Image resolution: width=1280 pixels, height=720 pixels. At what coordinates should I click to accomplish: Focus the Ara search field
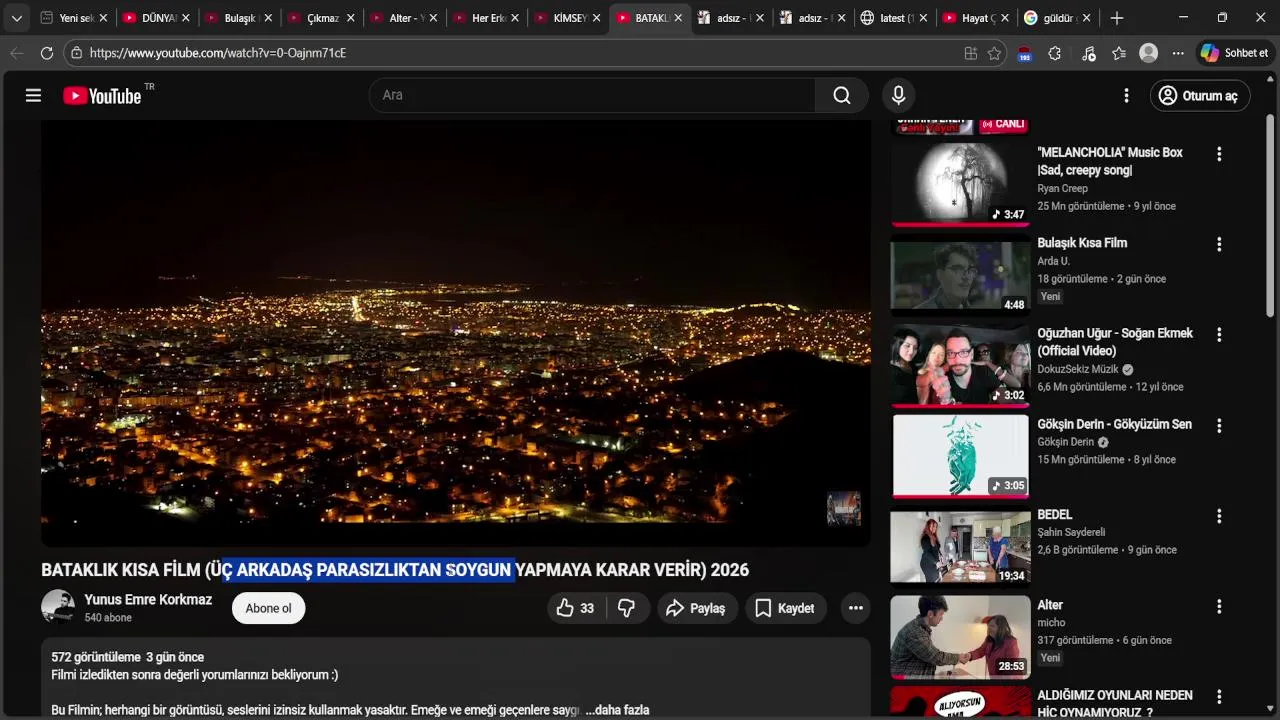(592, 95)
